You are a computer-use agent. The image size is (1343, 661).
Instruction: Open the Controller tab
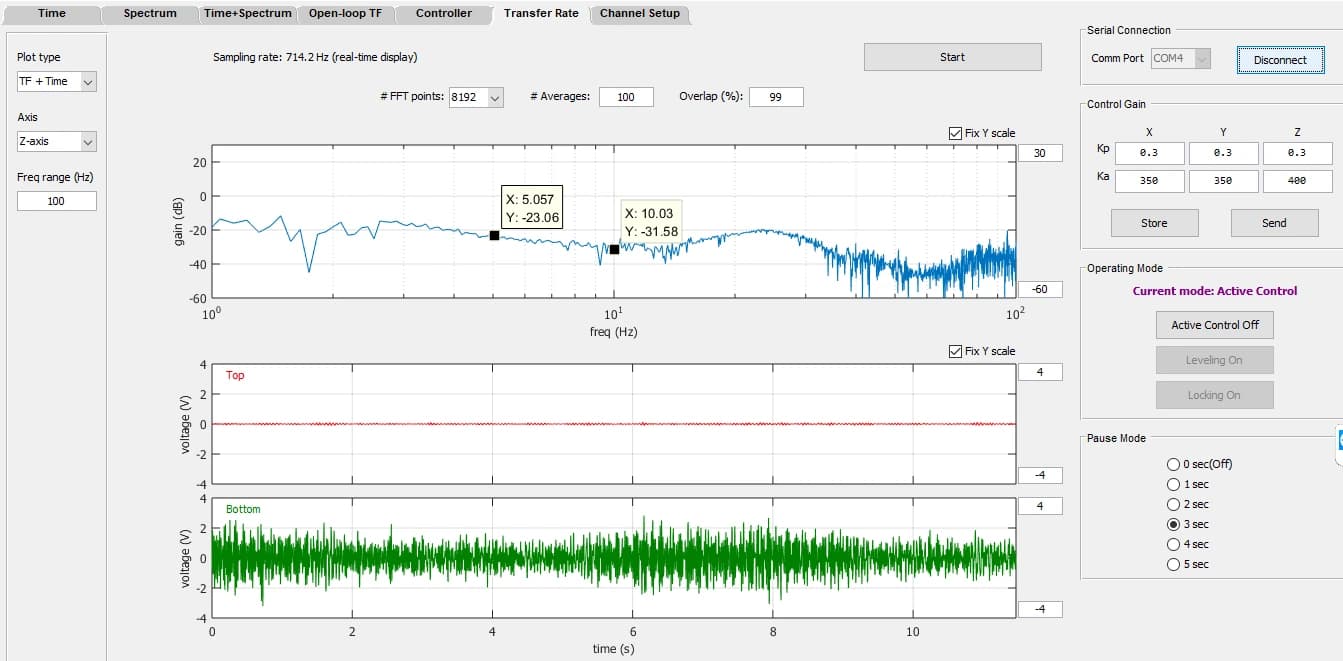443,14
